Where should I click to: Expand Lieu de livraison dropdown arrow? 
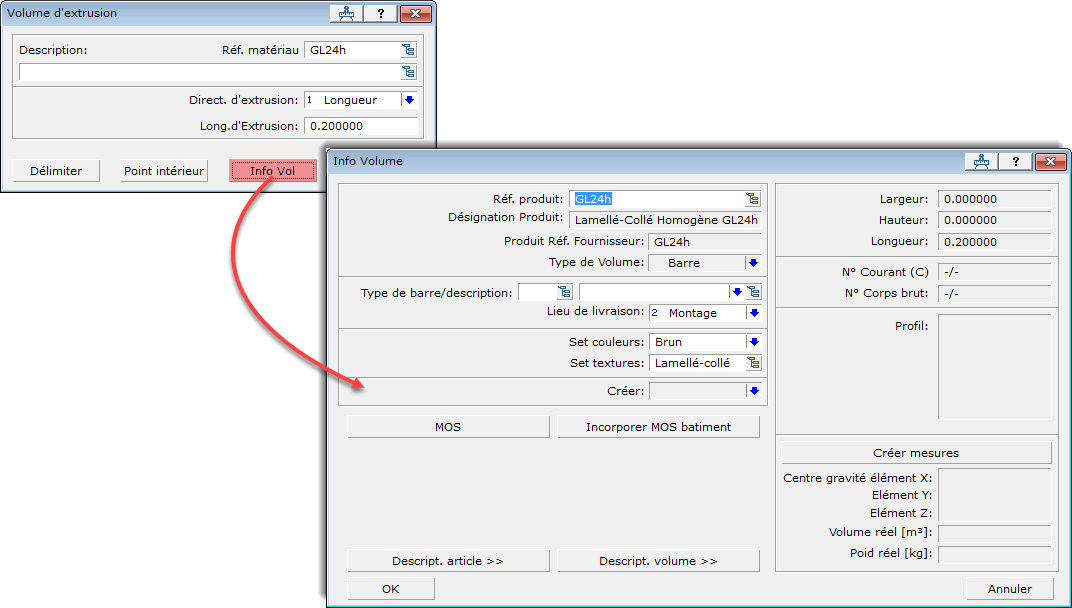point(753,313)
